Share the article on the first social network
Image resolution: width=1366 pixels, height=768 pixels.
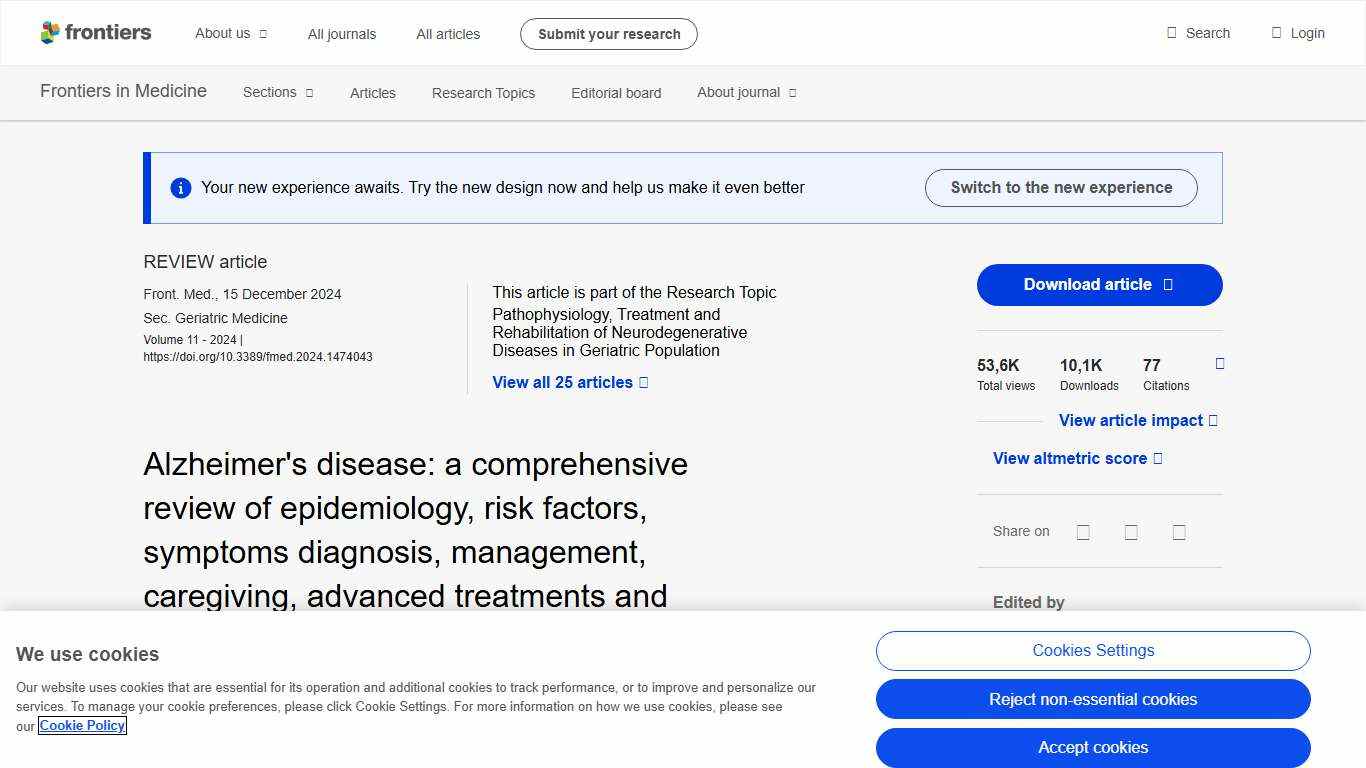click(1083, 532)
